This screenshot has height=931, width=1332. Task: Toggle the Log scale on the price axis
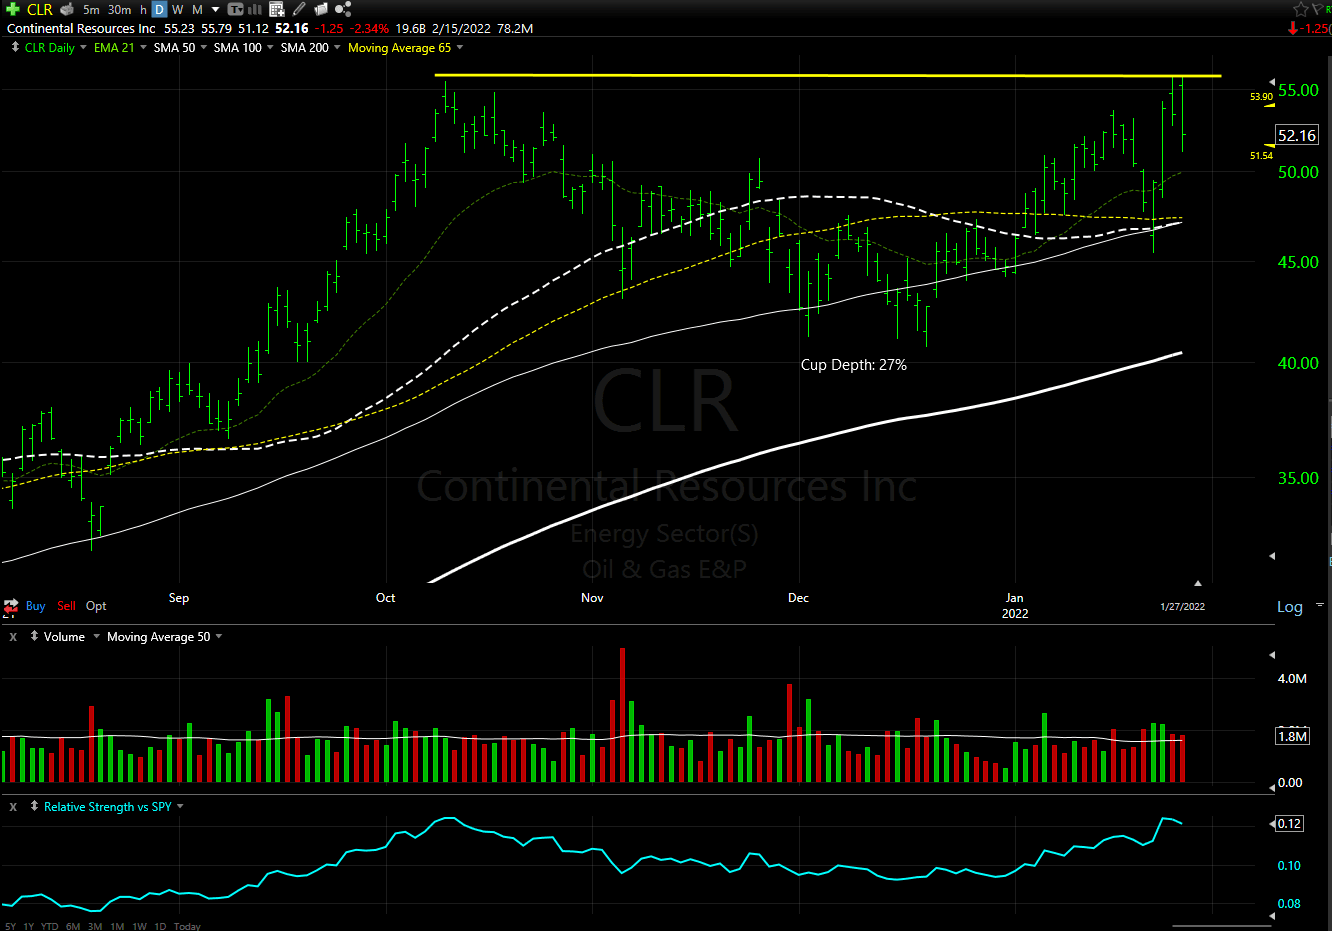1290,606
